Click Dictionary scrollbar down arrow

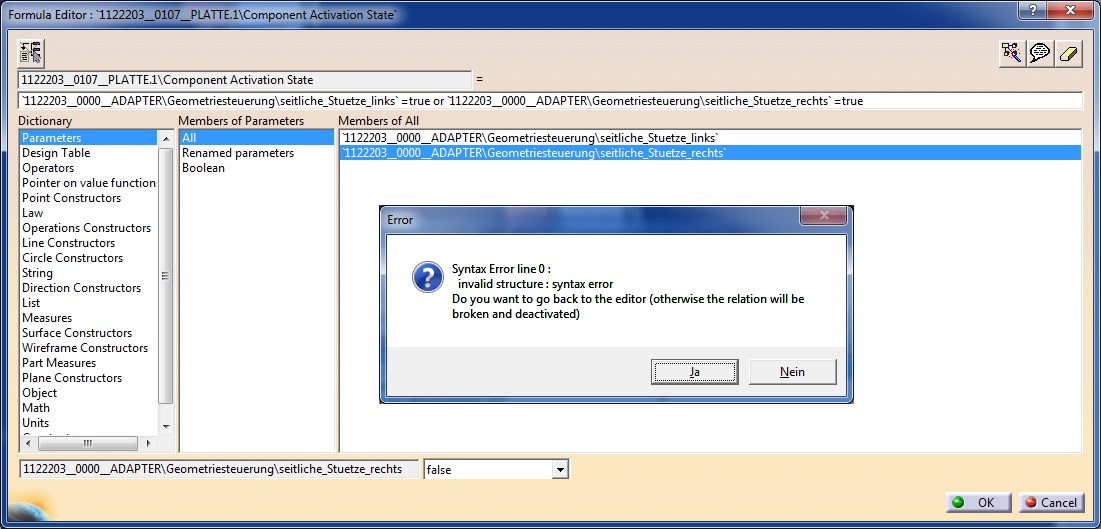166,426
